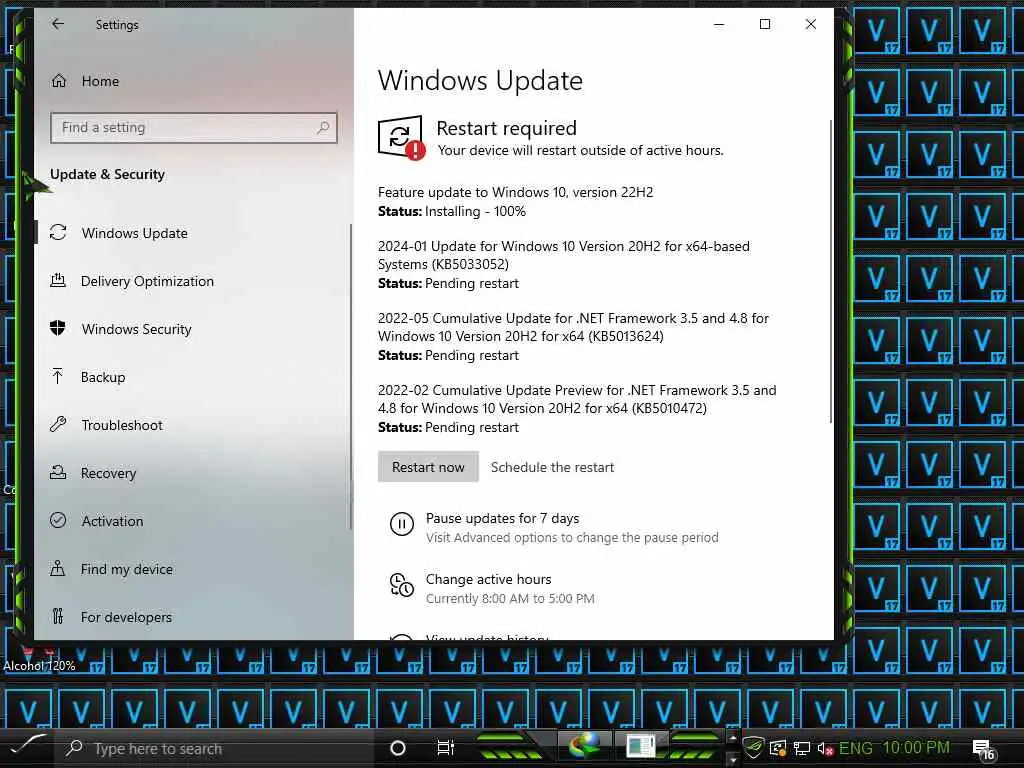Maximize the Settings window
Screen dimensions: 1024x768
(765, 24)
